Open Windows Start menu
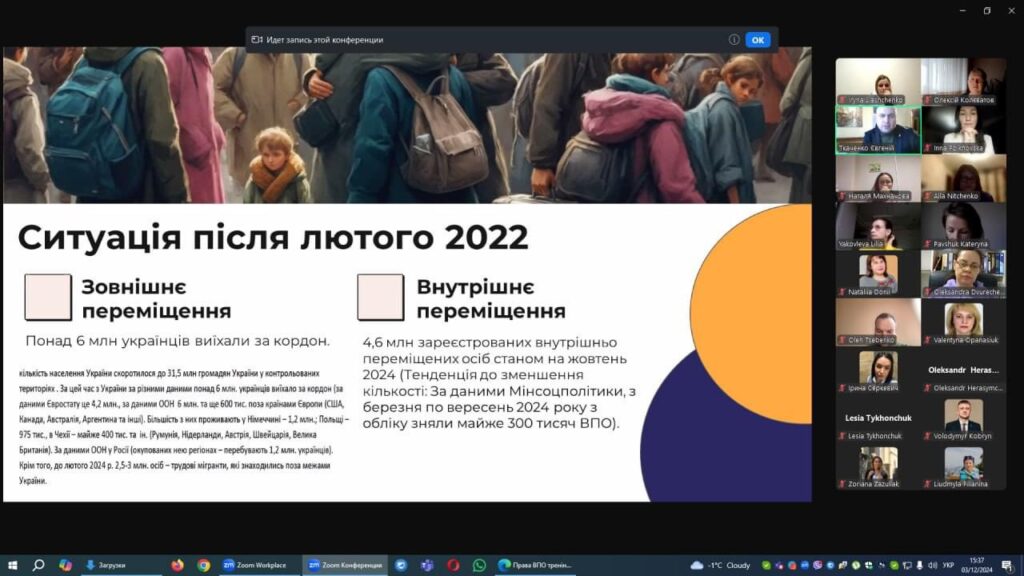Screen dimensions: 1024x576 click(13, 565)
